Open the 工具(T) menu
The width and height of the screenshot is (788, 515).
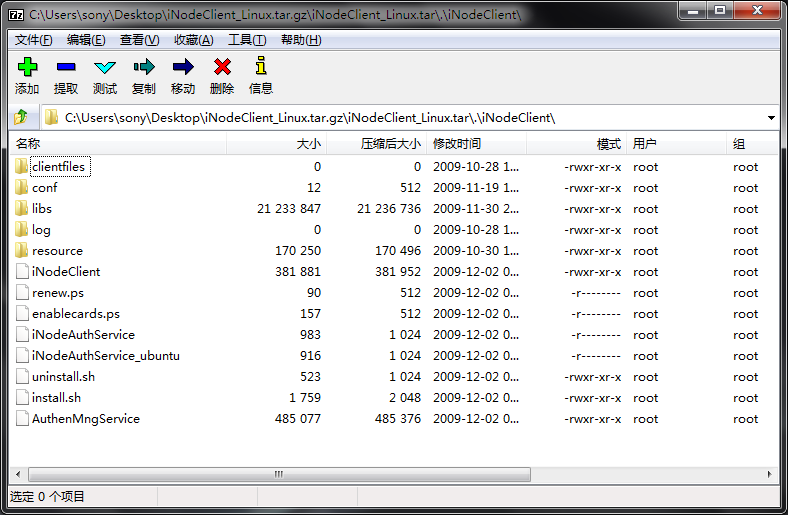click(247, 40)
